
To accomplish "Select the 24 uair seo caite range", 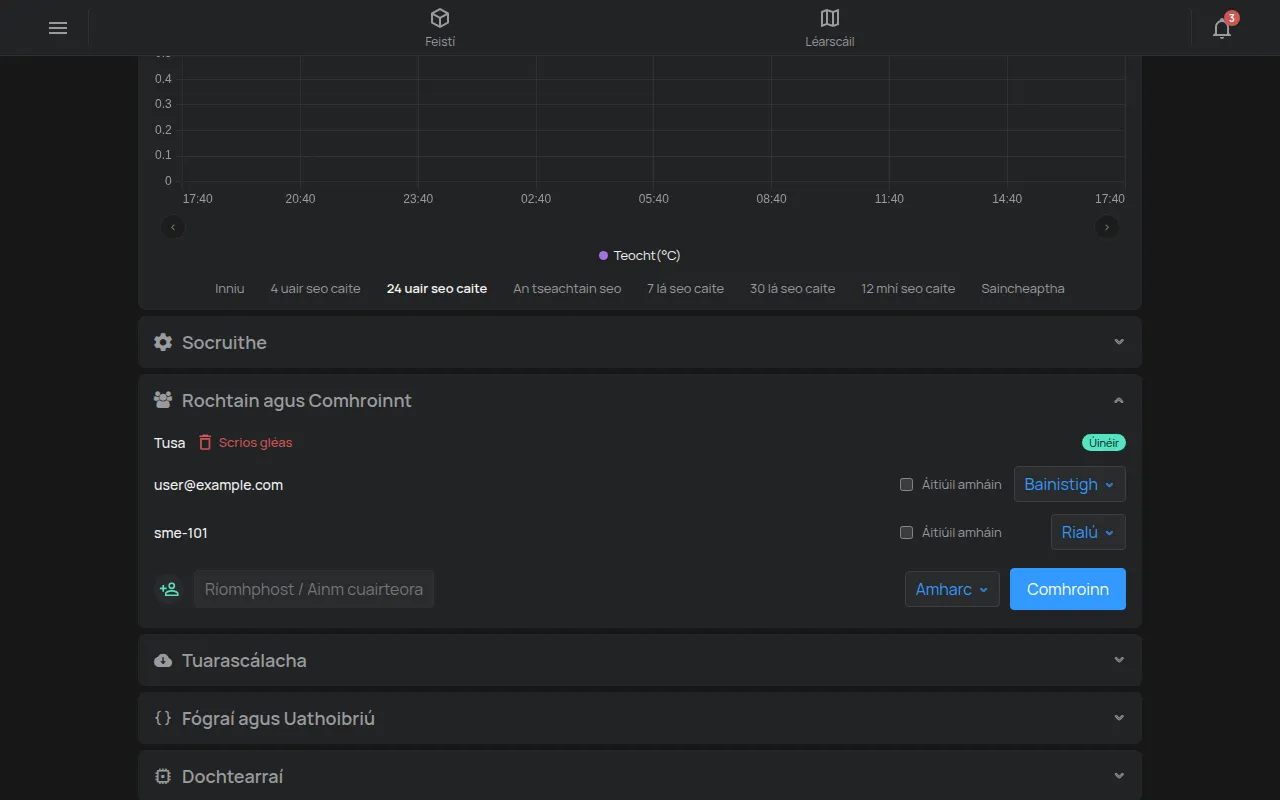I will pyautogui.click(x=437, y=289).
